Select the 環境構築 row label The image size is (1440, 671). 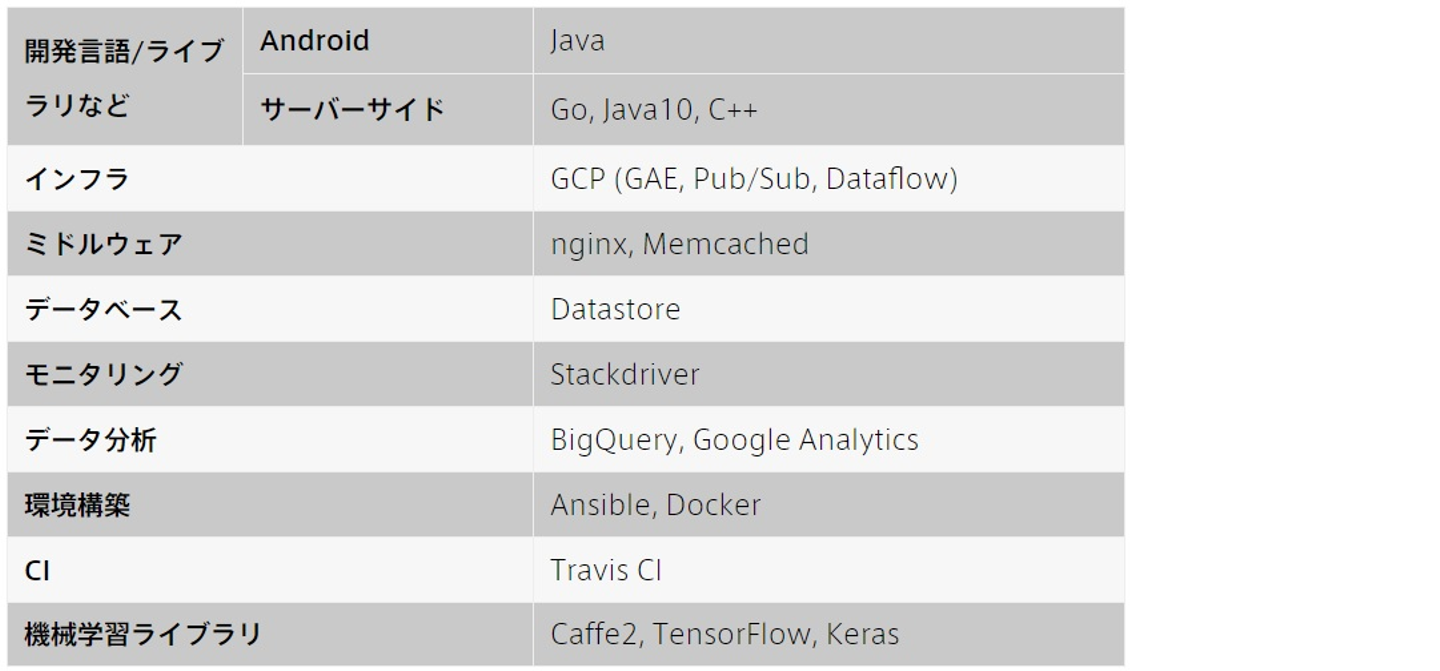(78, 505)
